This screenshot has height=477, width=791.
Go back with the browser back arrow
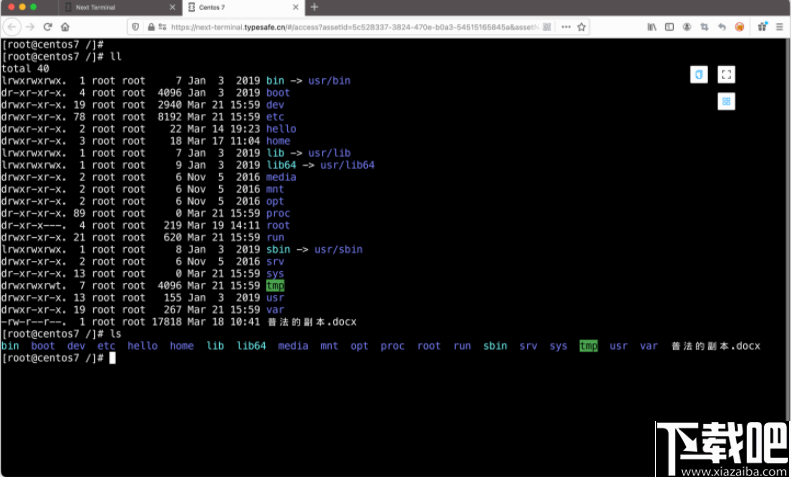click(x=13, y=27)
